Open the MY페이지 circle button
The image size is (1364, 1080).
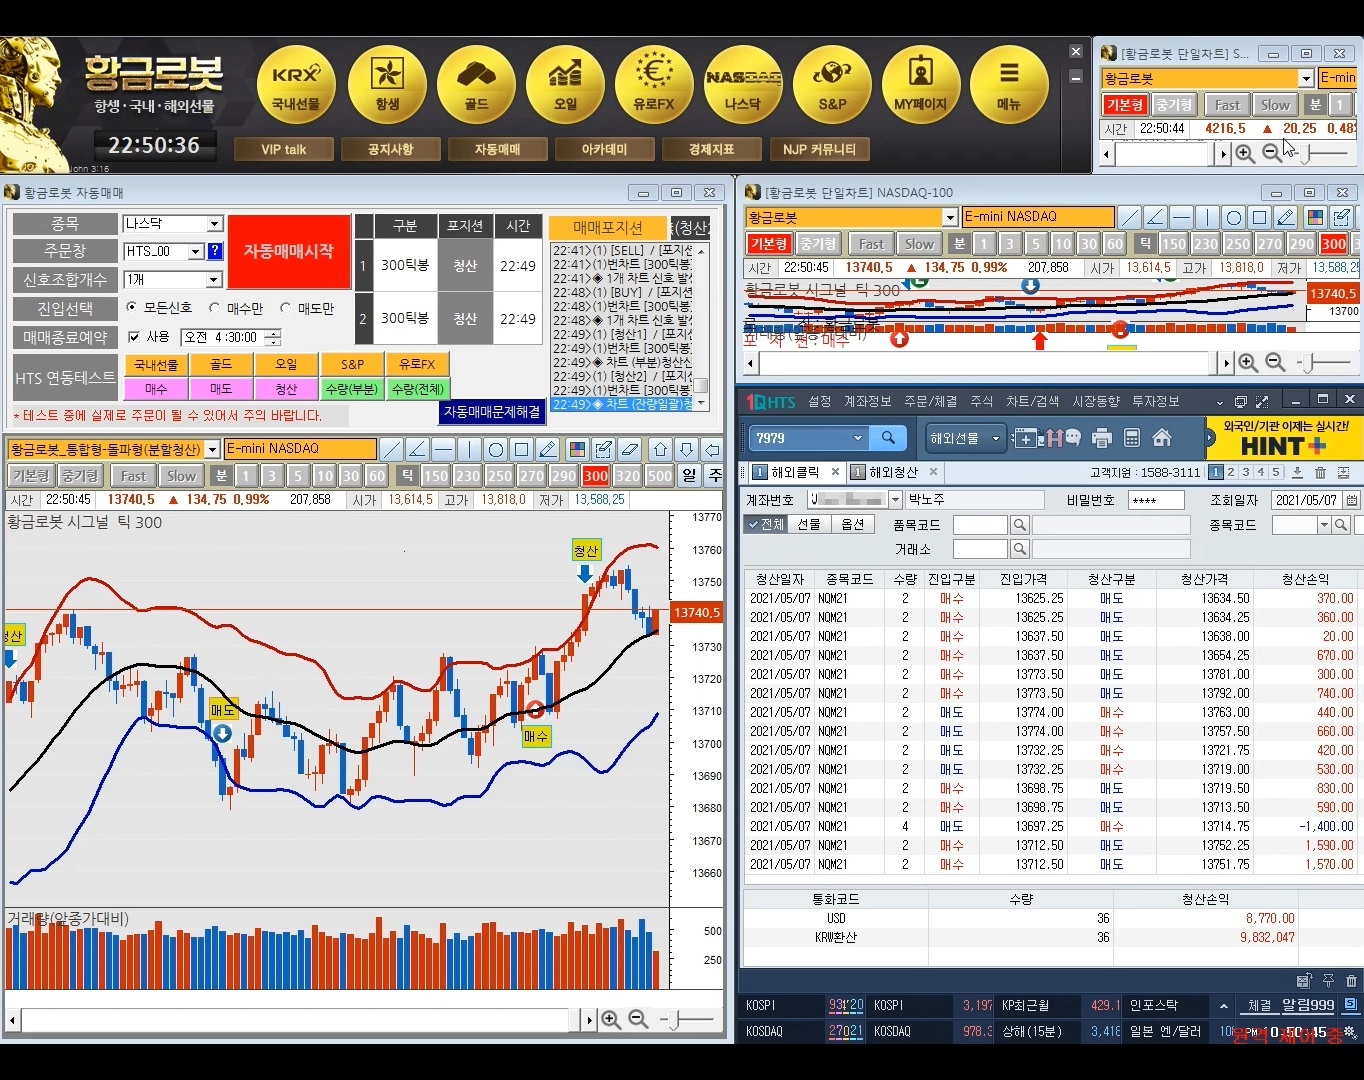pyautogui.click(x=920, y=86)
